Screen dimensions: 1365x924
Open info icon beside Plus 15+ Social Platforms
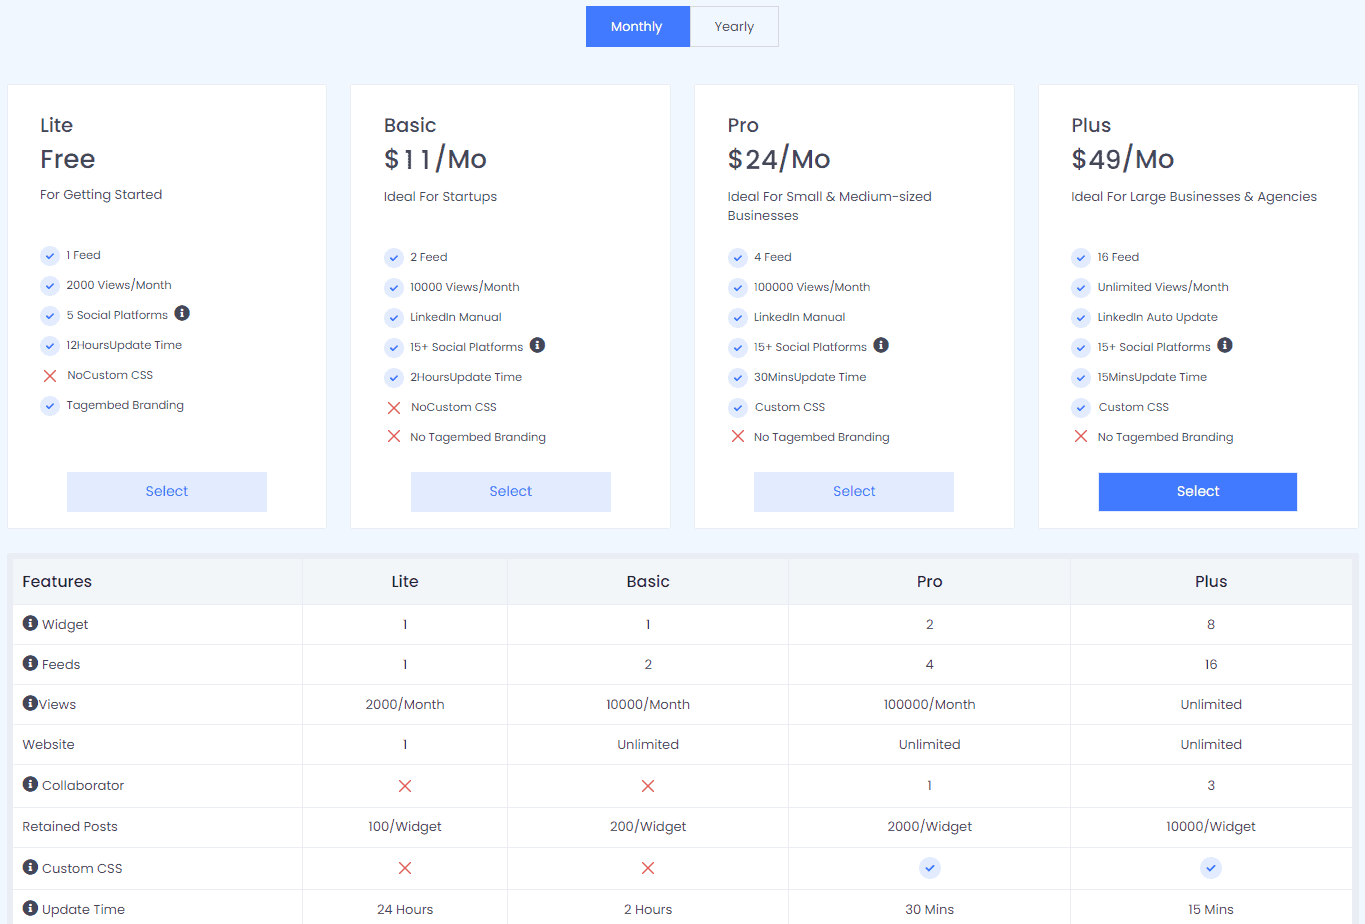coord(1225,345)
